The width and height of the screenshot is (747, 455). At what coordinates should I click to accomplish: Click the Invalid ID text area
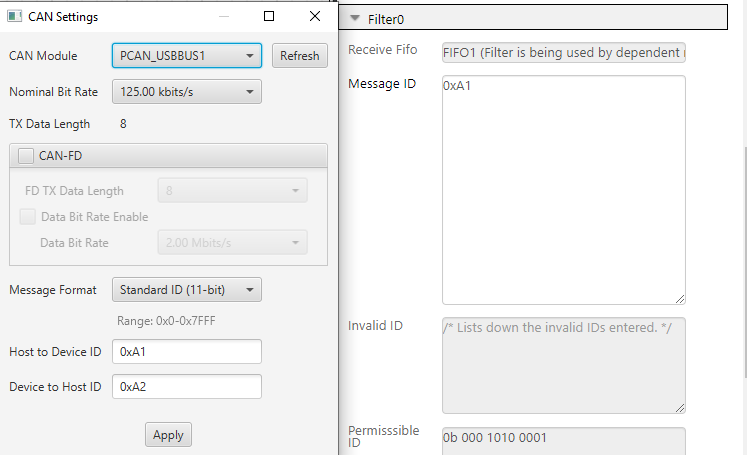coord(563,365)
